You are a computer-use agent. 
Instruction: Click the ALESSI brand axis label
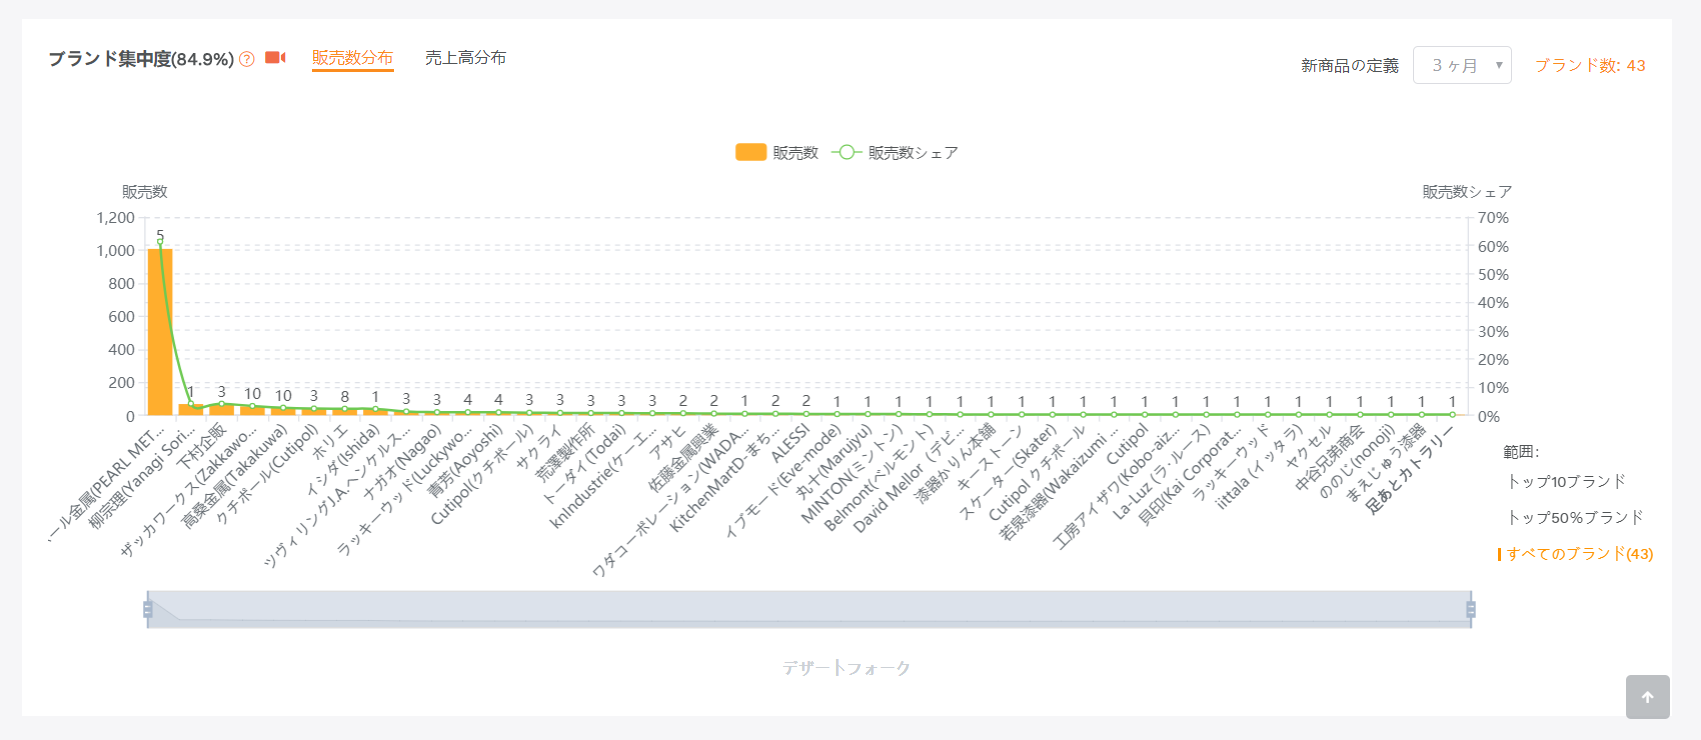(791, 443)
